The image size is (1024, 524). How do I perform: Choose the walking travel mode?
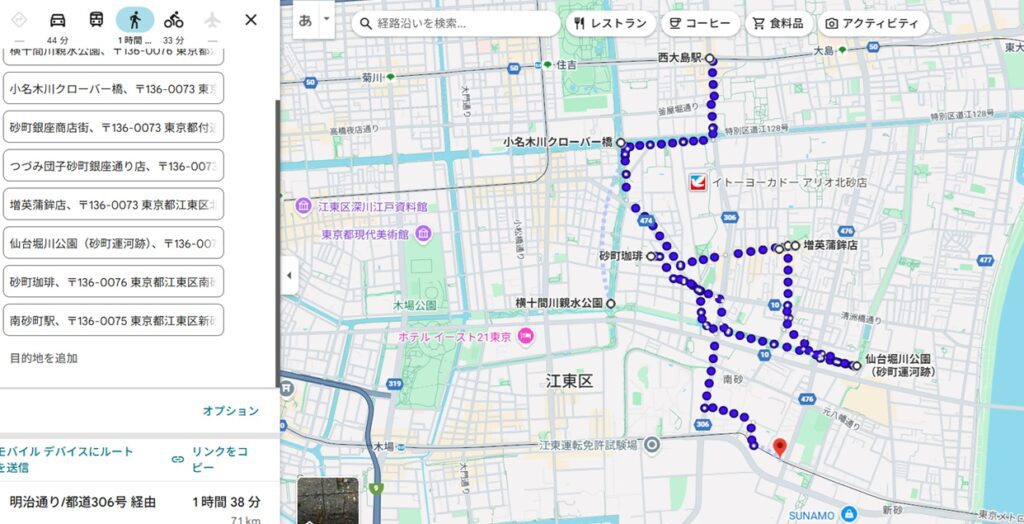135,20
